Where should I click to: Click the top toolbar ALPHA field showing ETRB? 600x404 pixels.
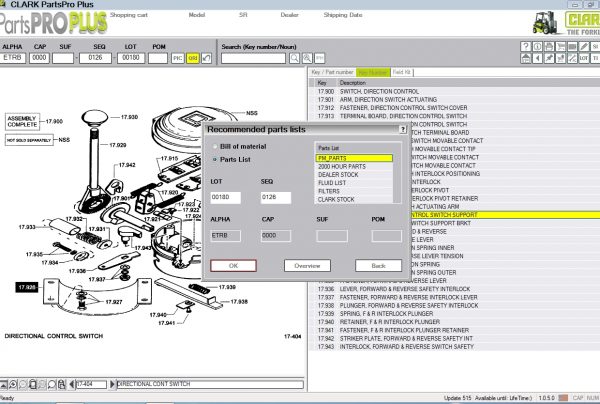pos(13,58)
